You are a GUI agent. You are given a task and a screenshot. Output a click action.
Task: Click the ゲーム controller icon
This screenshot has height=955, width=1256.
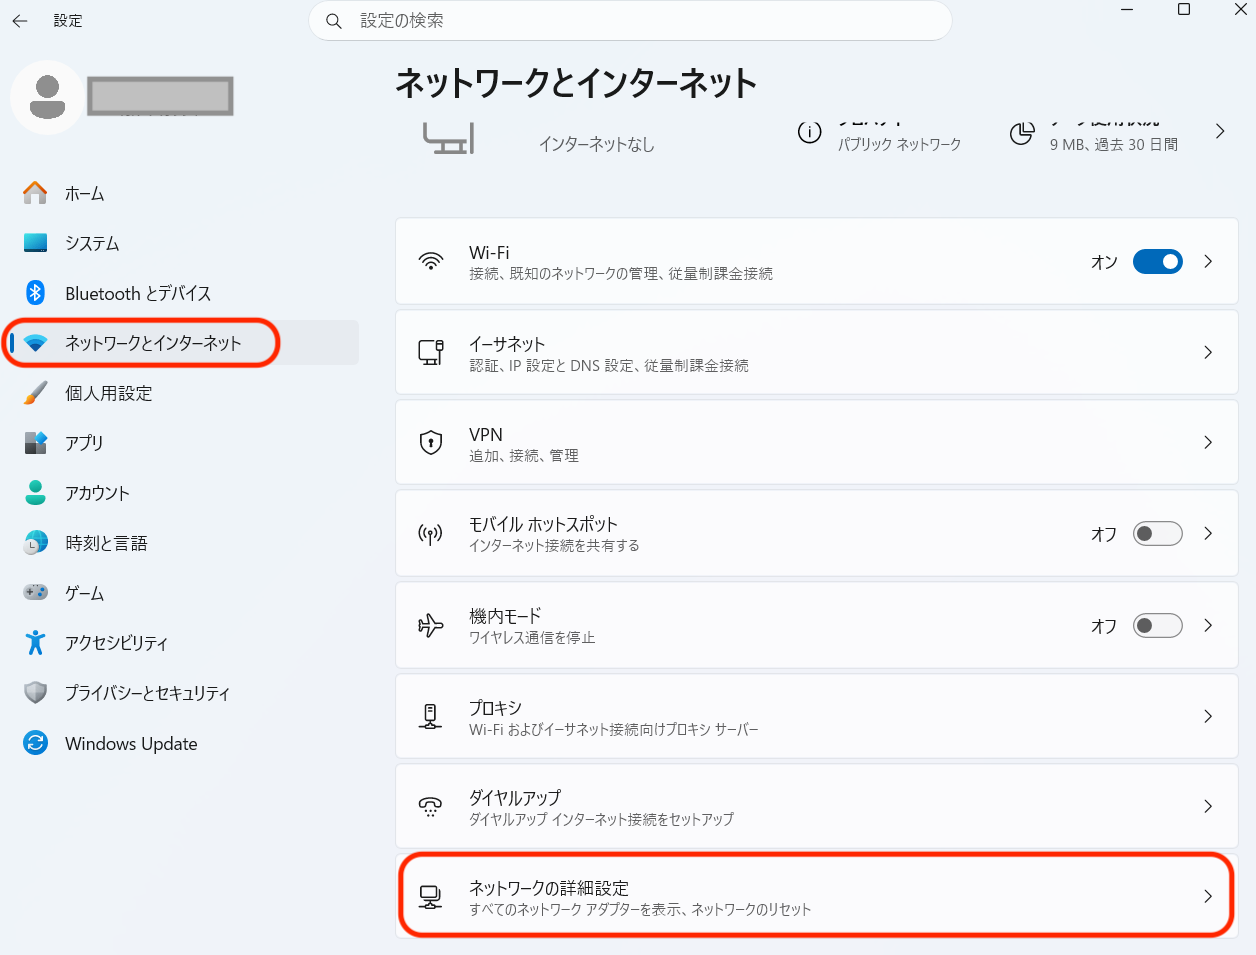coord(35,593)
